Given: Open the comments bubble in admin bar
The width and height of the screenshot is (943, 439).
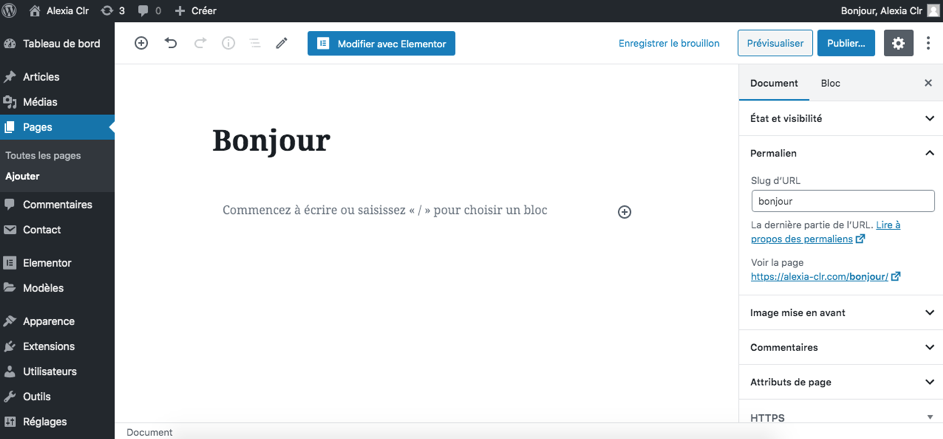Looking at the screenshot, I should [x=149, y=10].
